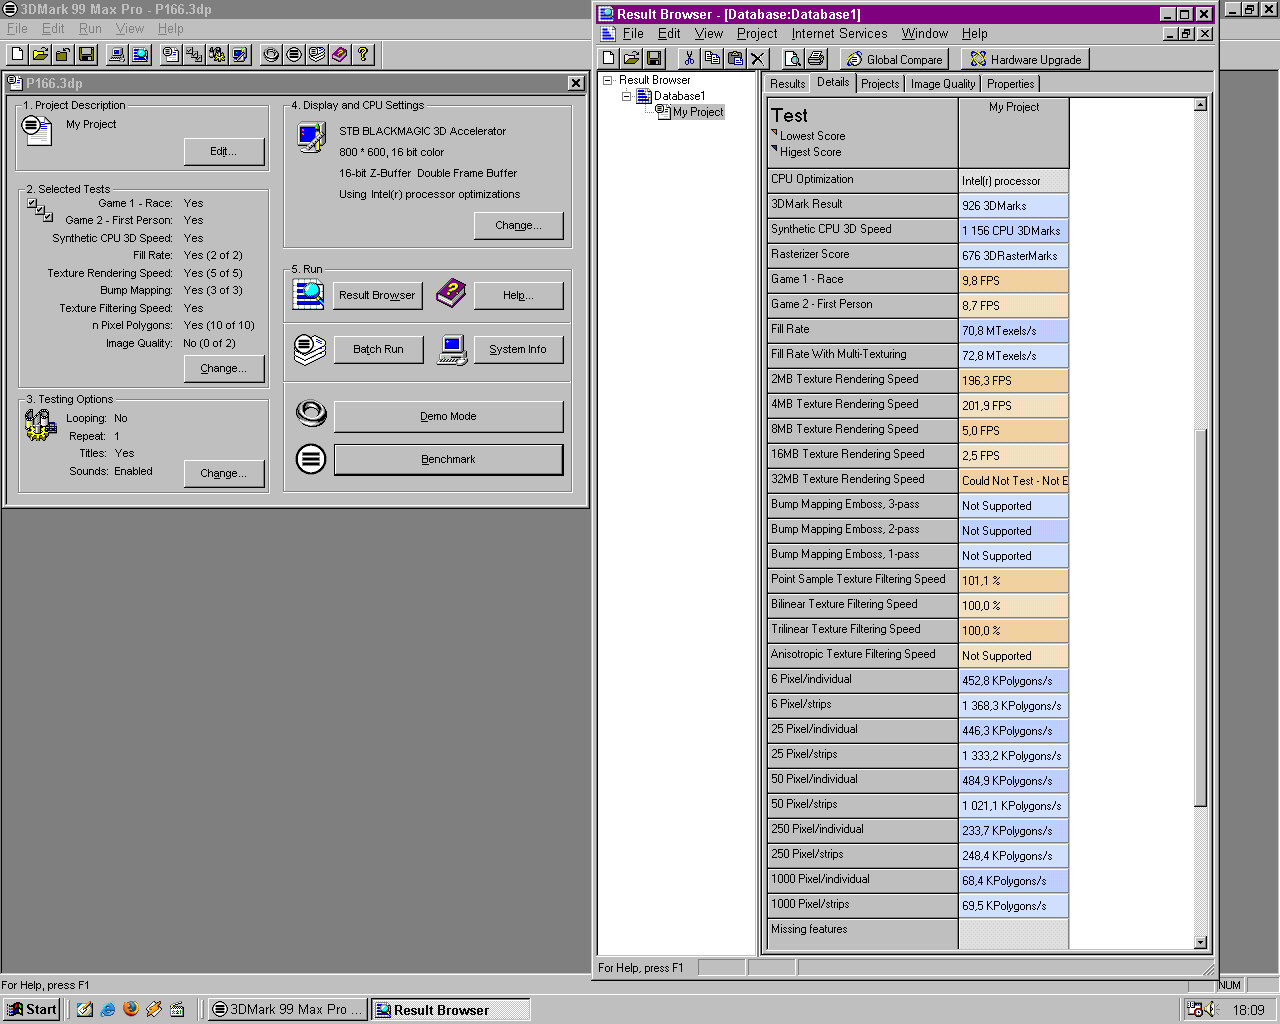Click Change button under Display and CPU Settings
The height and width of the screenshot is (1024, 1280).
518,225
